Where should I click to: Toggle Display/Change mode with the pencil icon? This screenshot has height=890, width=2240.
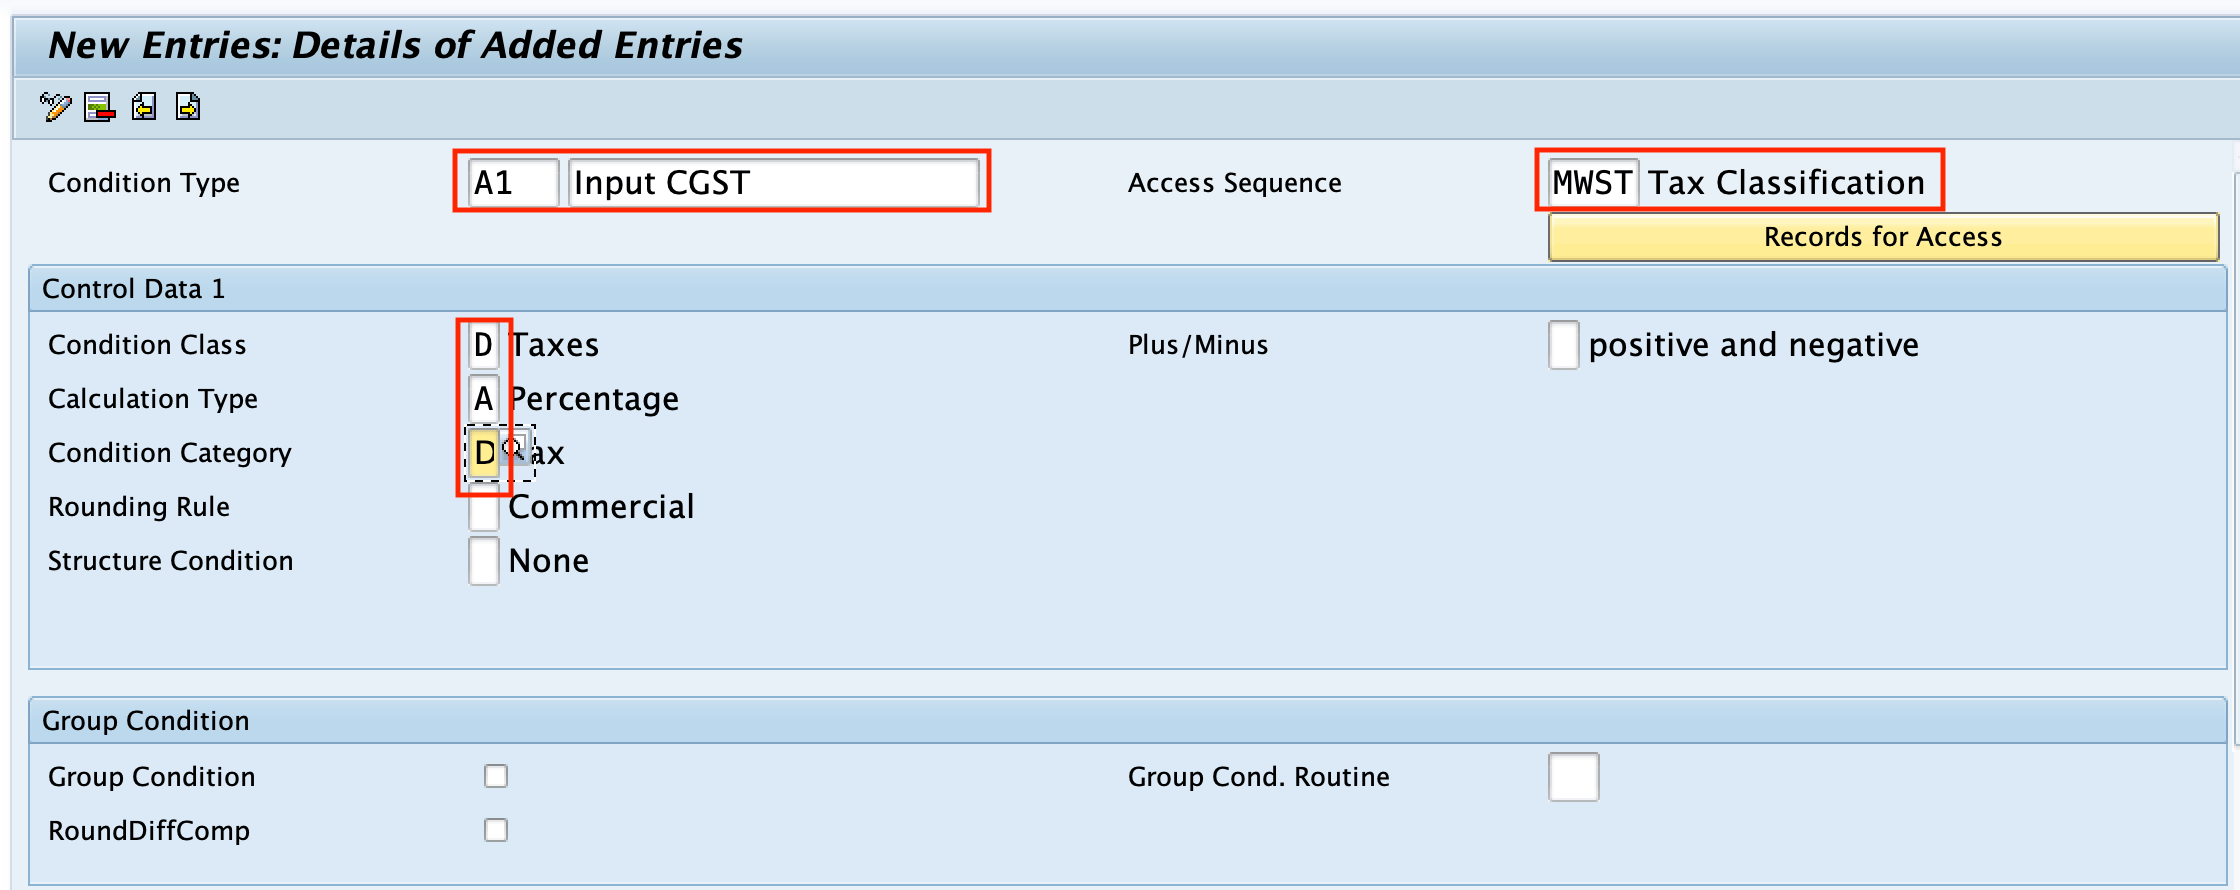[x=56, y=106]
